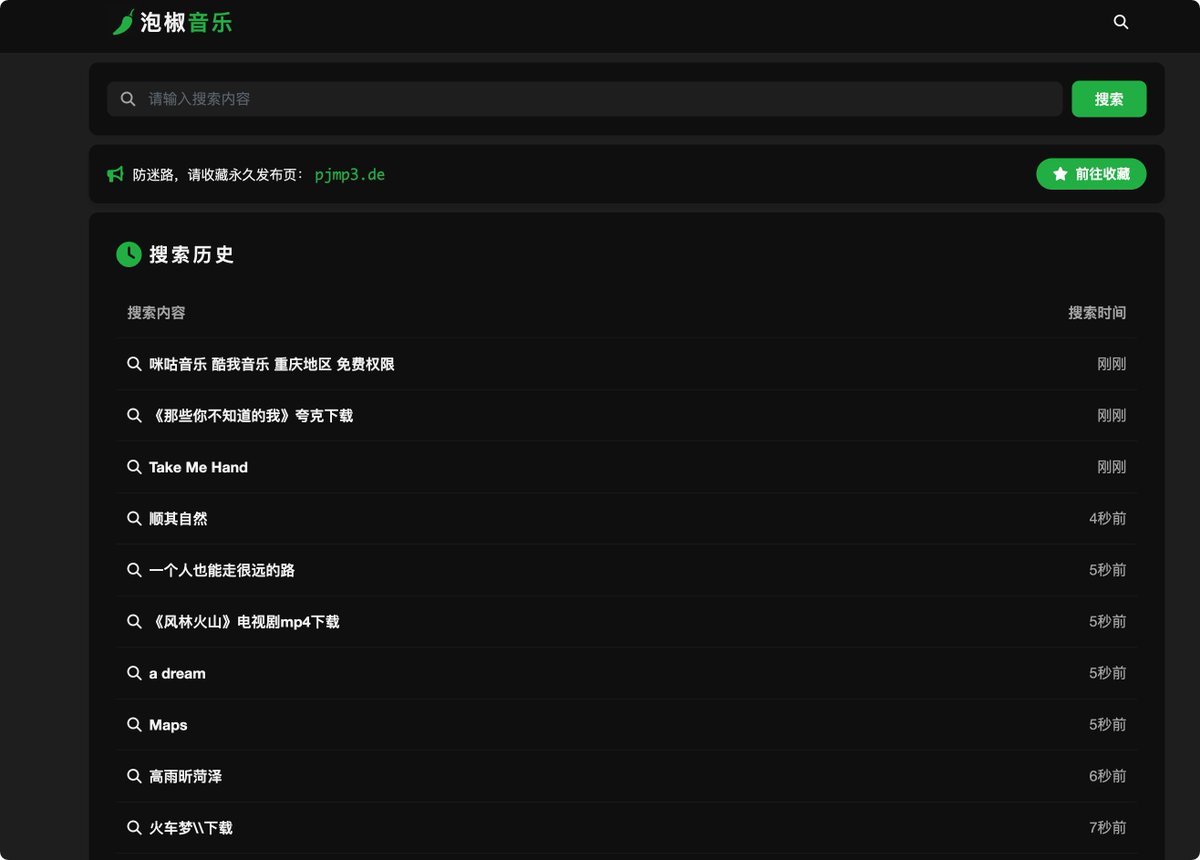The image size is (1200, 860).
Task: Click the clock icon beside 搜索历史
Action: (128, 255)
